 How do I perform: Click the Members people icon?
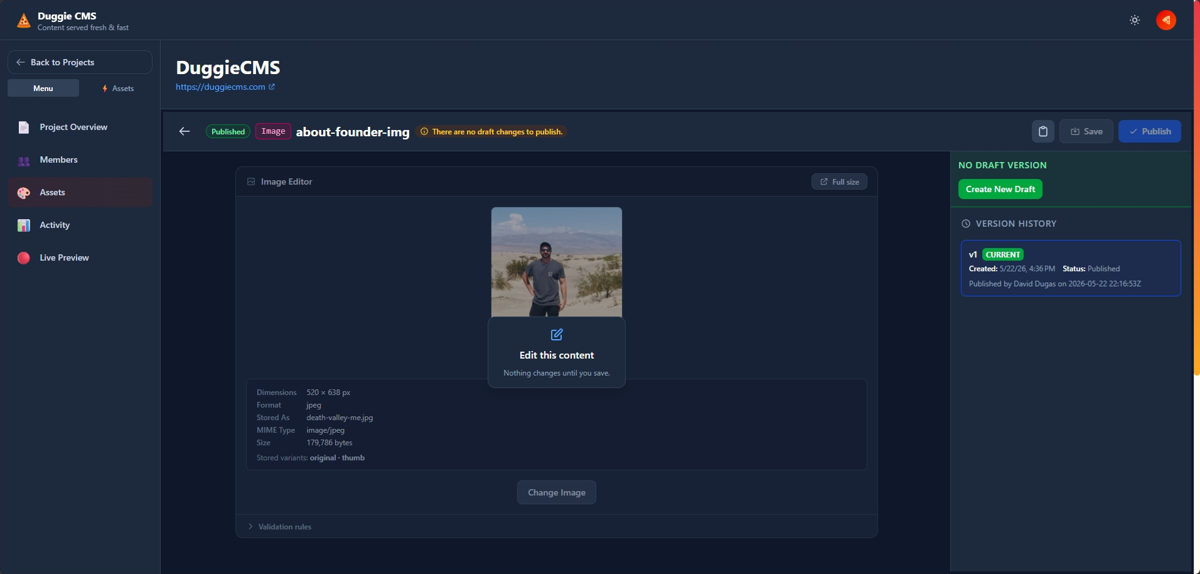click(x=24, y=160)
